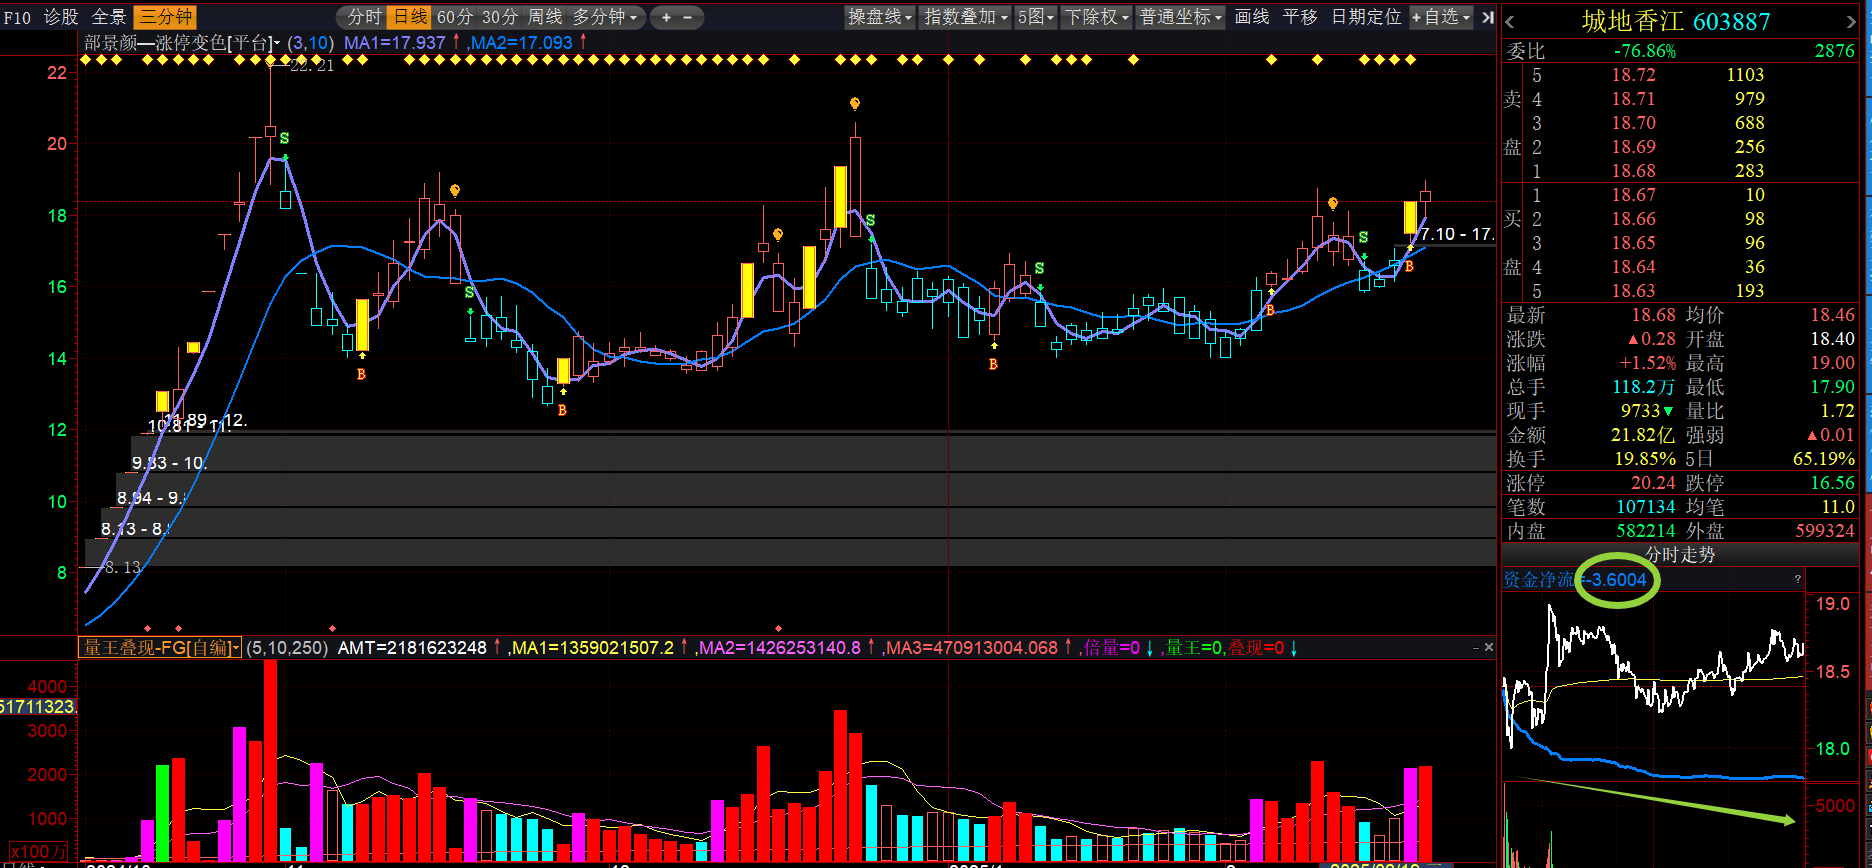1872x868 pixels.
Task: Open the 分时走势 intraday trend header
Action: click(1680, 555)
